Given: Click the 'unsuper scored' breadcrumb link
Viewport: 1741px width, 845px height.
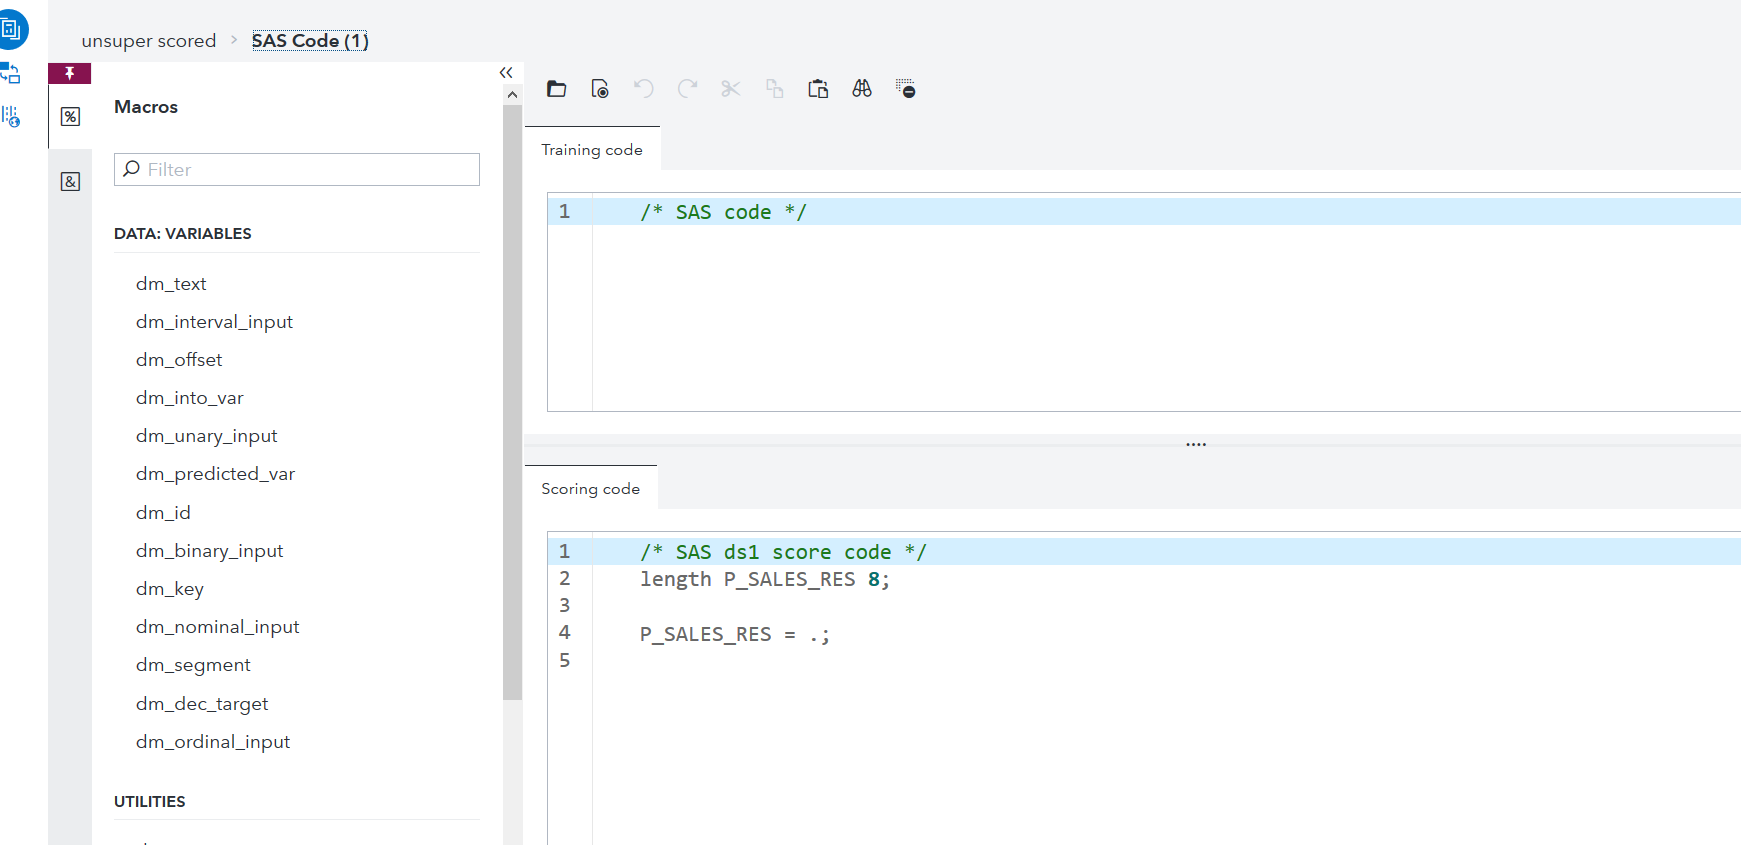Looking at the screenshot, I should click(149, 41).
